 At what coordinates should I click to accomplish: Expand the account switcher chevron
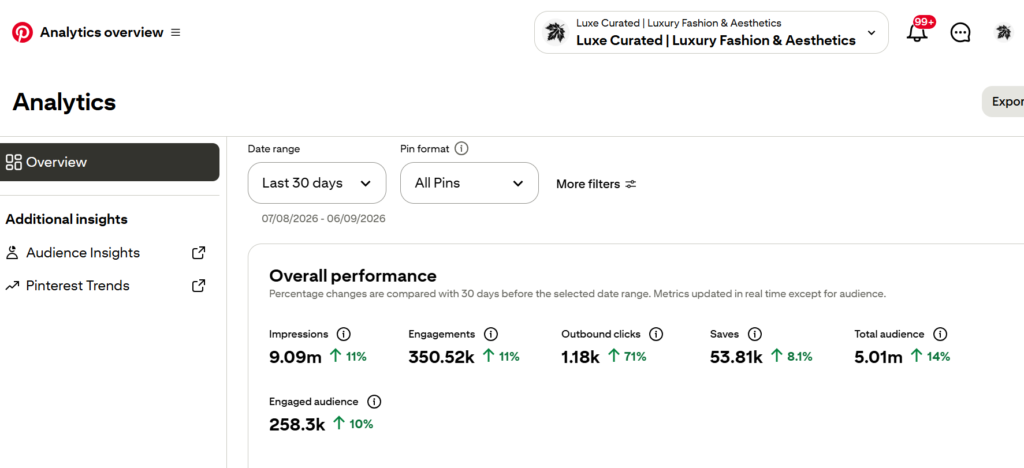[x=871, y=33]
